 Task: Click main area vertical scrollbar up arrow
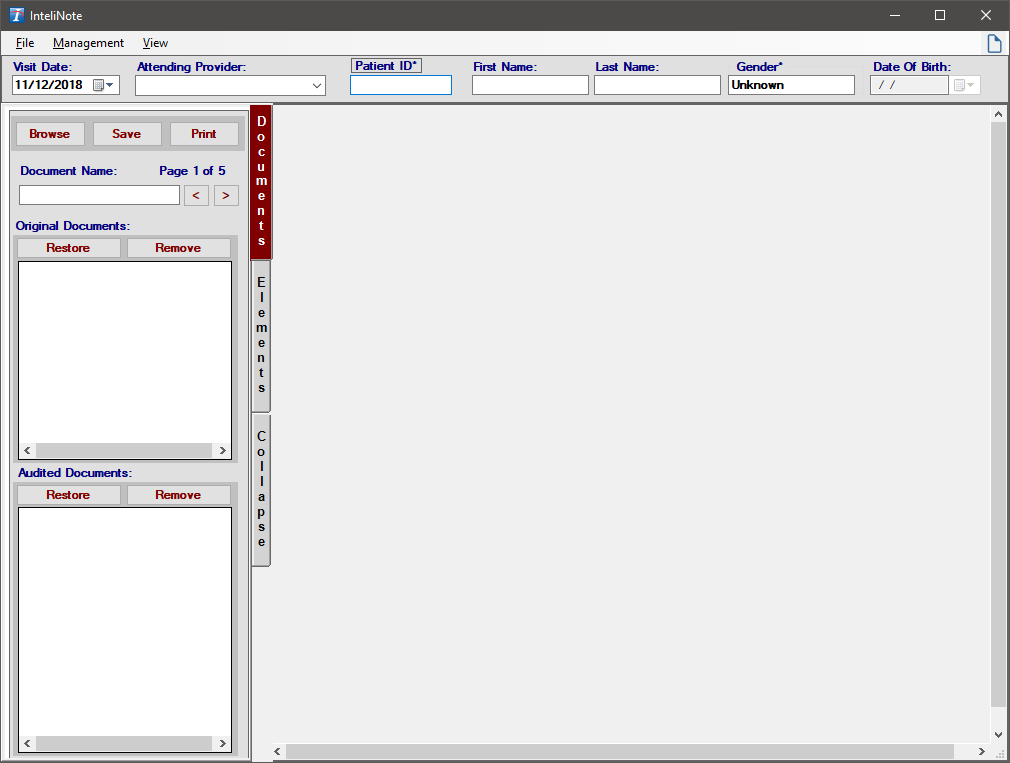point(998,115)
